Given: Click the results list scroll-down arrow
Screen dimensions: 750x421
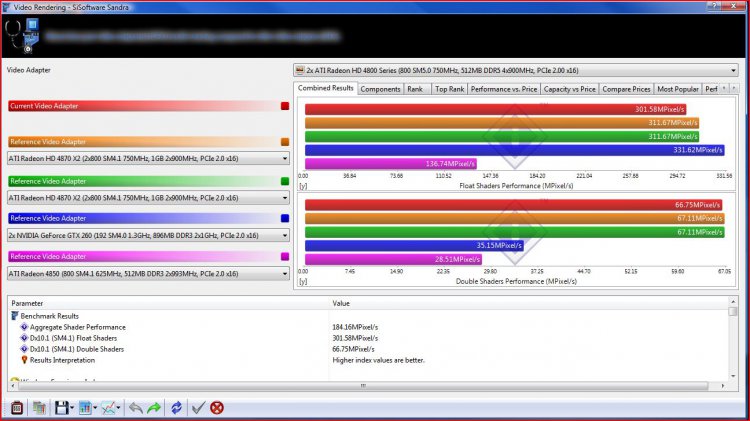Looking at the screenshot, I should point(733,376).
